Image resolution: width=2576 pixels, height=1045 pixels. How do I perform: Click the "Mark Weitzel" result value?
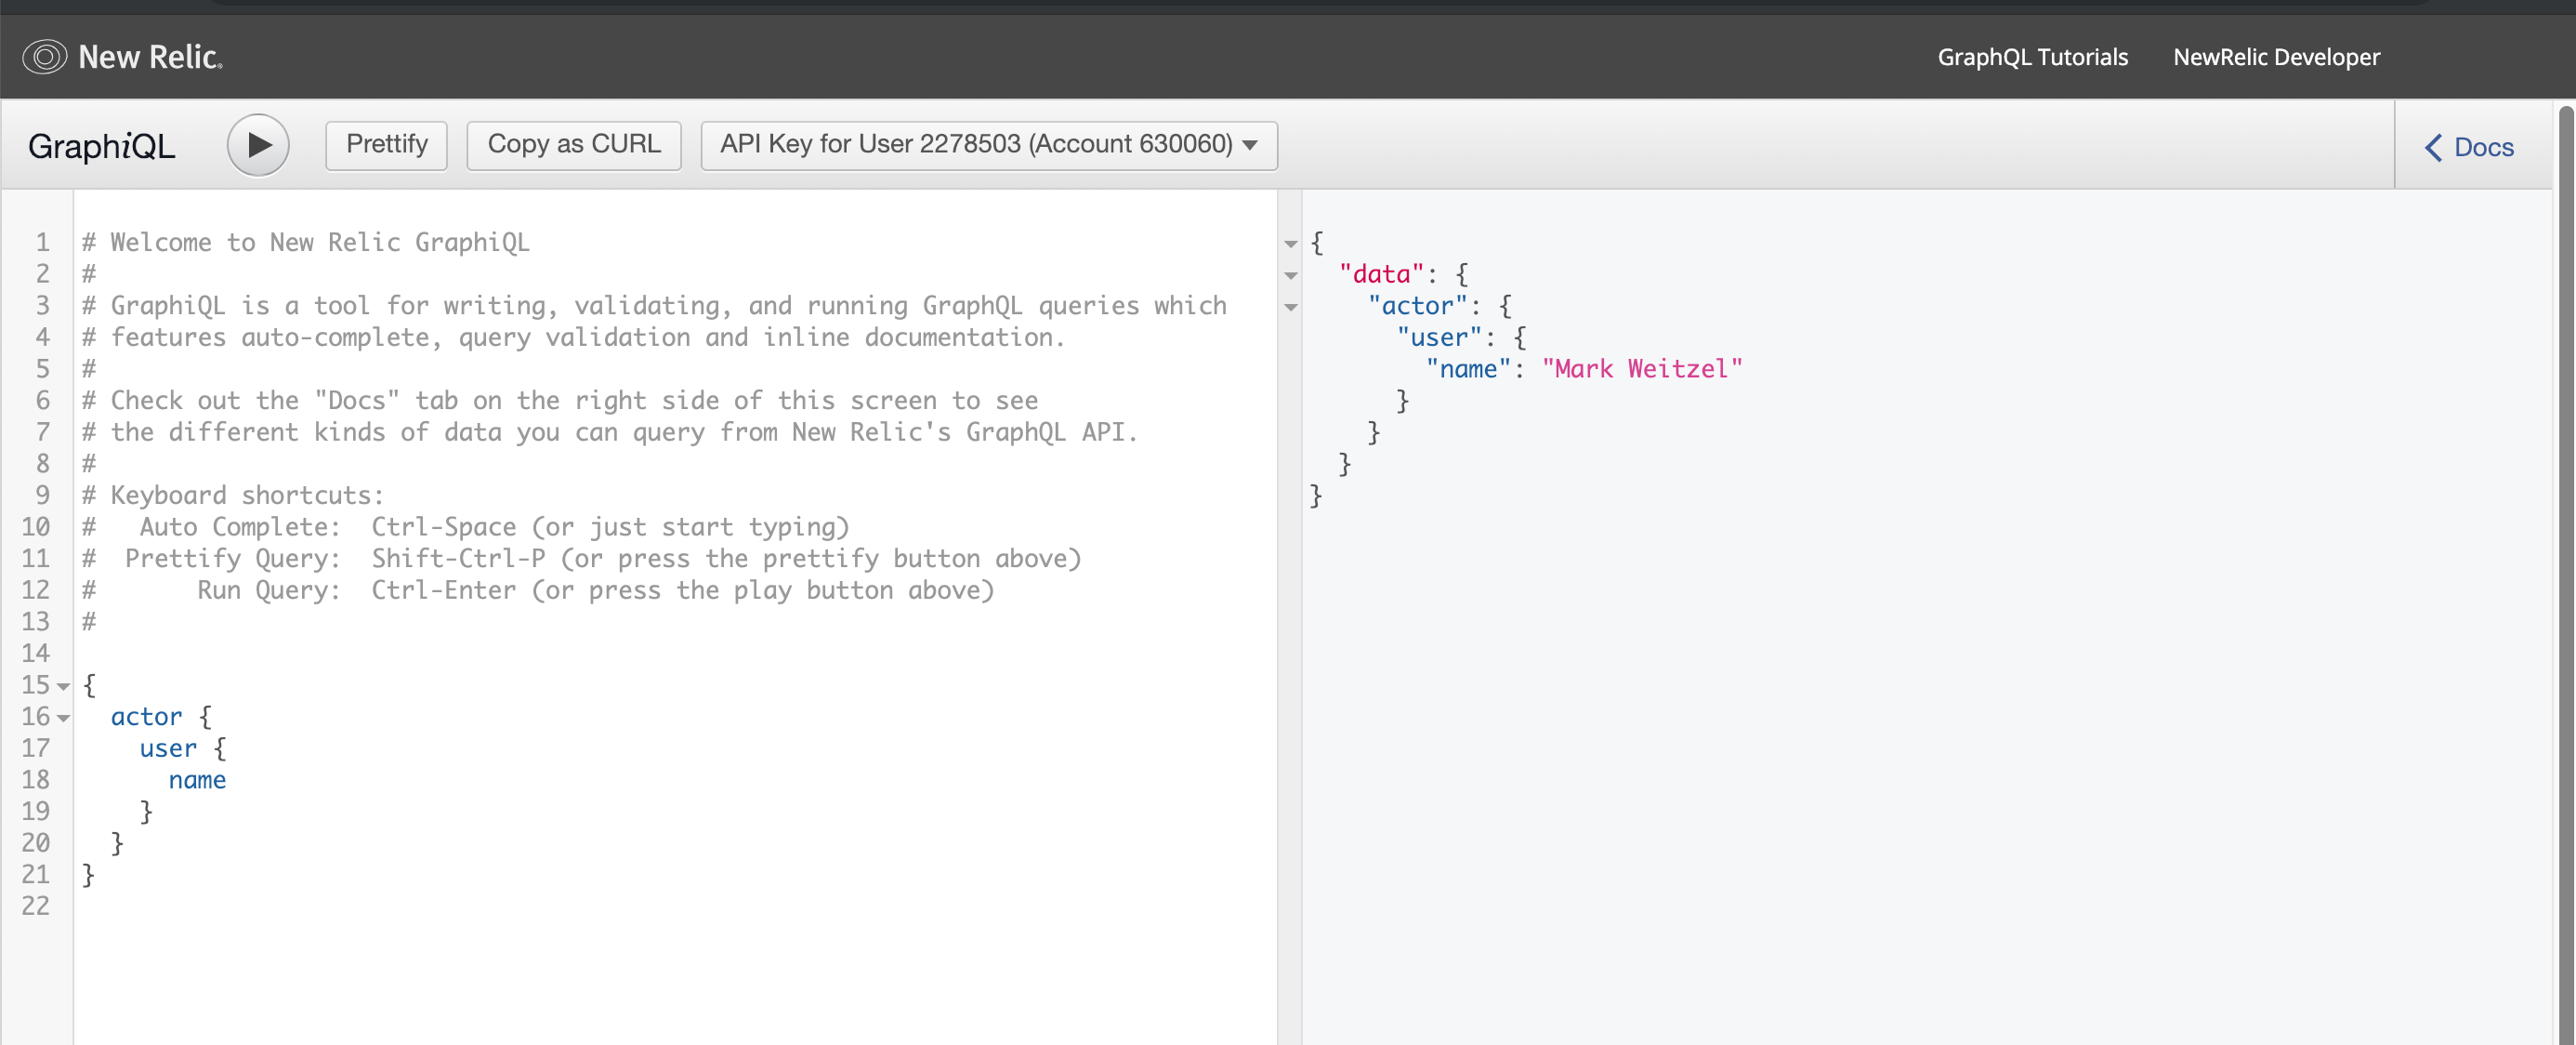coord(1641,369)
